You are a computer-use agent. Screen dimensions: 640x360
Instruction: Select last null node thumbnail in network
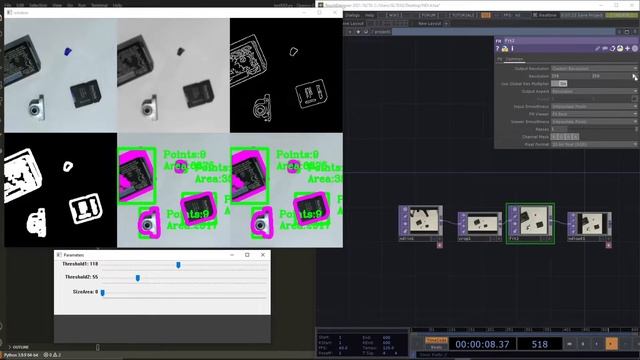tap(592, 224)
